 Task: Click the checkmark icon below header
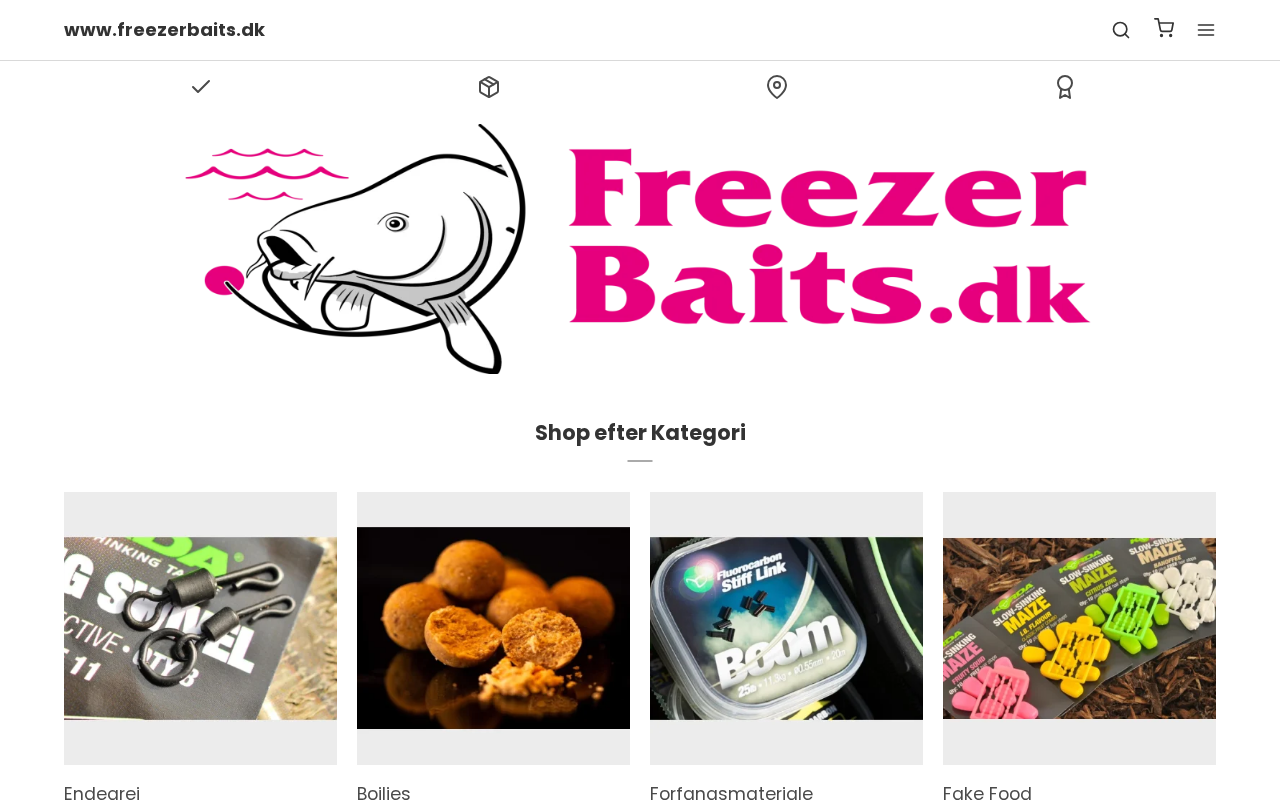201,86
